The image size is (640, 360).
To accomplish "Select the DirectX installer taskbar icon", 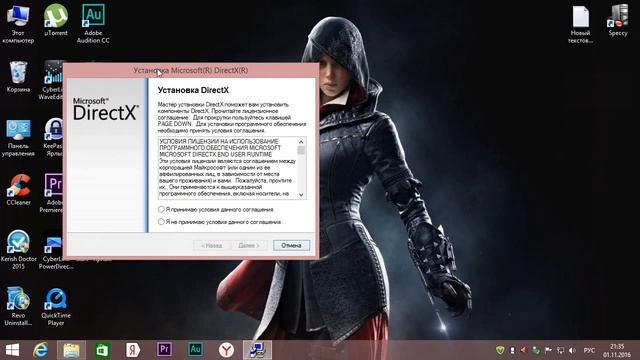I will (258, 350).
